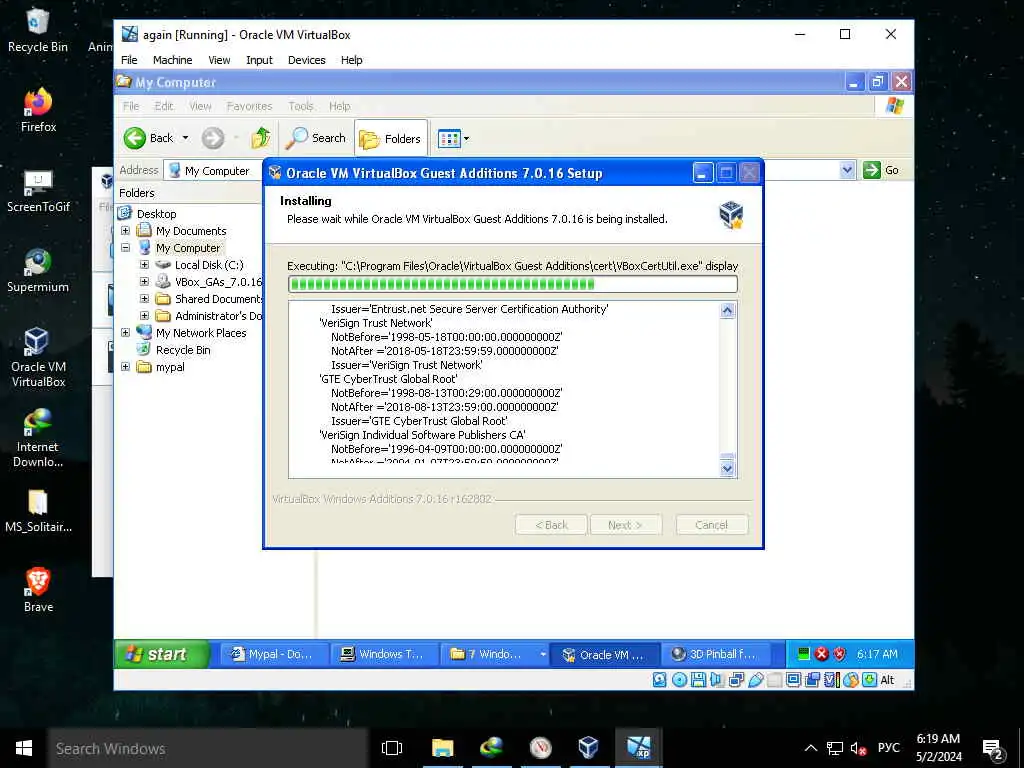The height and width of the screenshot is (768, 1024).
Task: Click the mouse integration indicator in VirtualBox status bar
Action: (x=850, y=680)
